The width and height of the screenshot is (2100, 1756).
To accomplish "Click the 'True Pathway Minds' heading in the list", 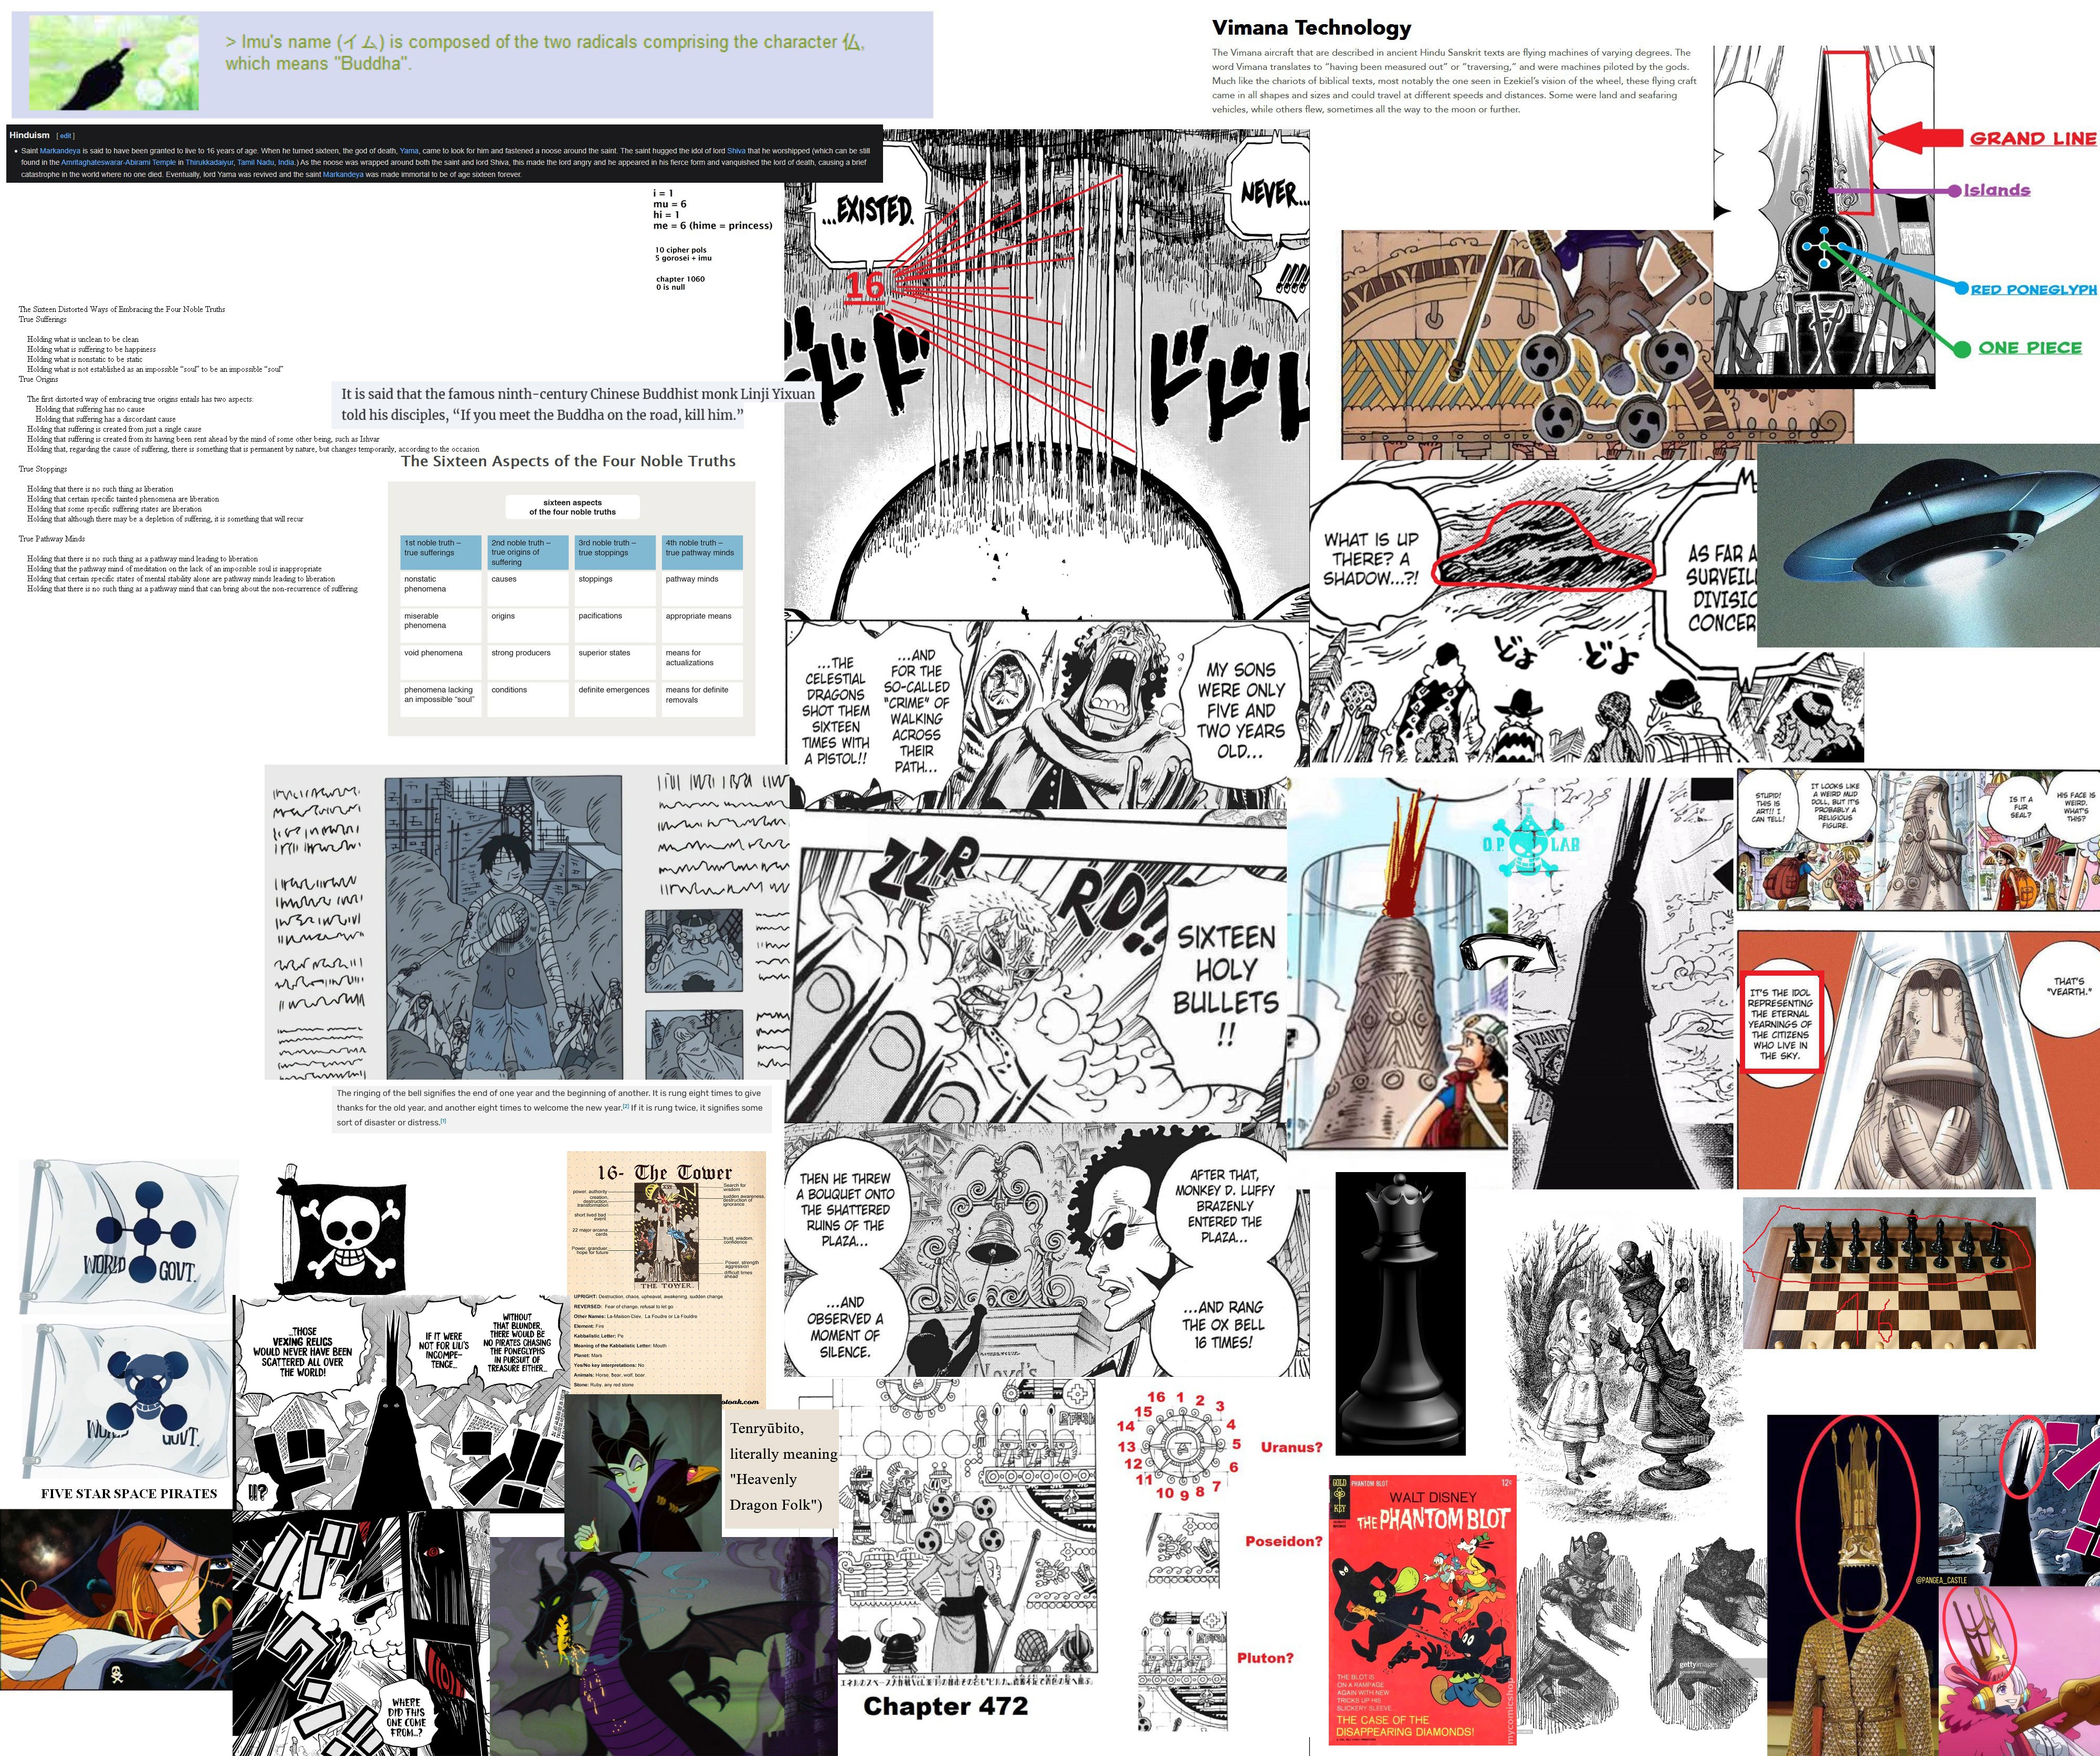I will coord(52,539).
